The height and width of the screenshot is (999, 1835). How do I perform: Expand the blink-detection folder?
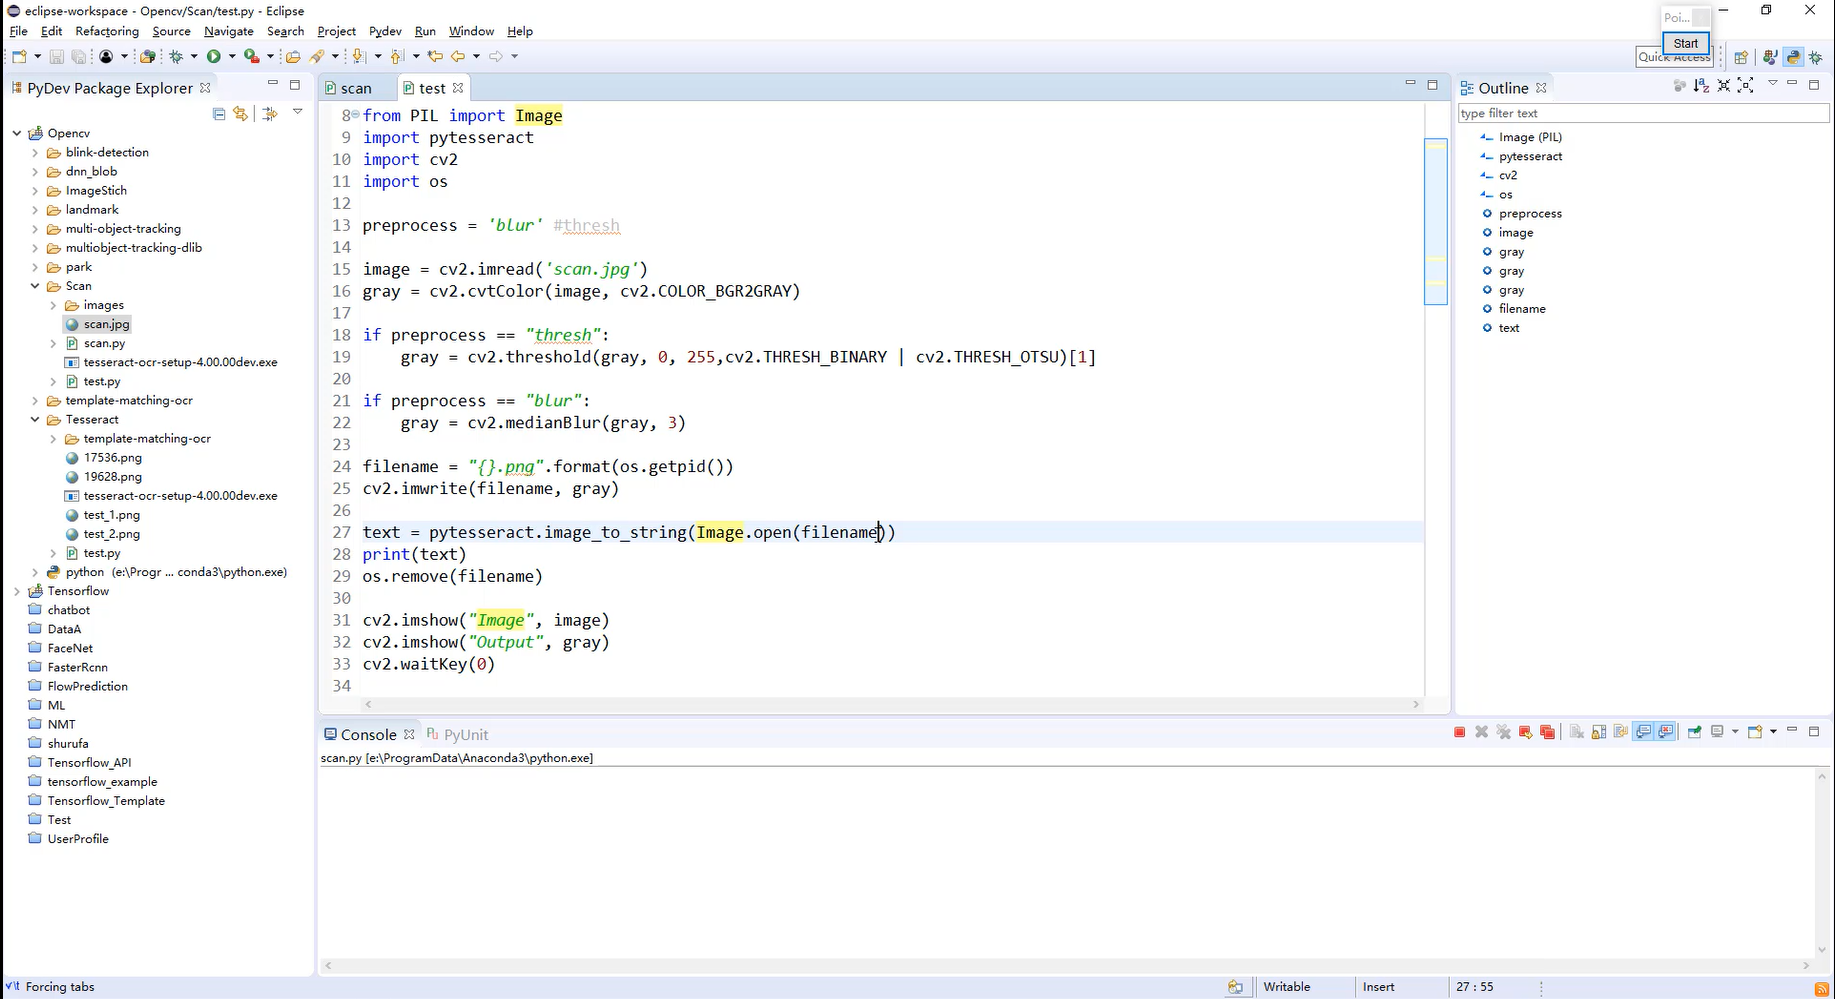35,152
